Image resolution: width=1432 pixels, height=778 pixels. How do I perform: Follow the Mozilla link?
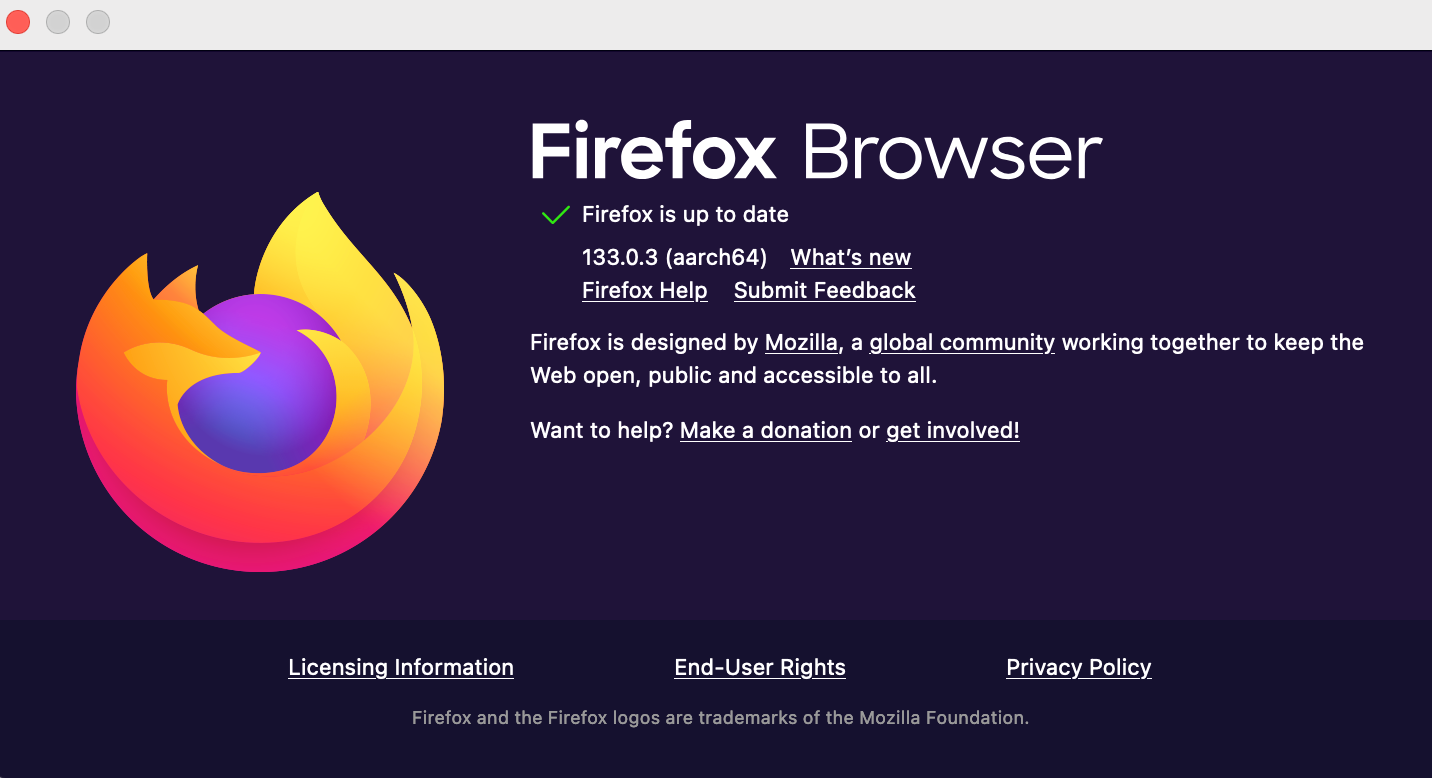tap(801, 343)
